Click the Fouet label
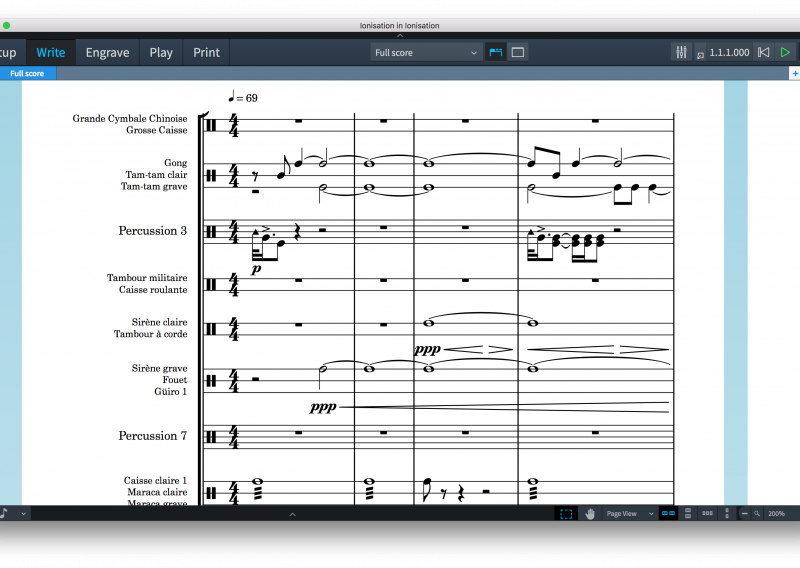The height and width of the screenshot is (568, 800). pyautogui.click(x=174, y=380)
